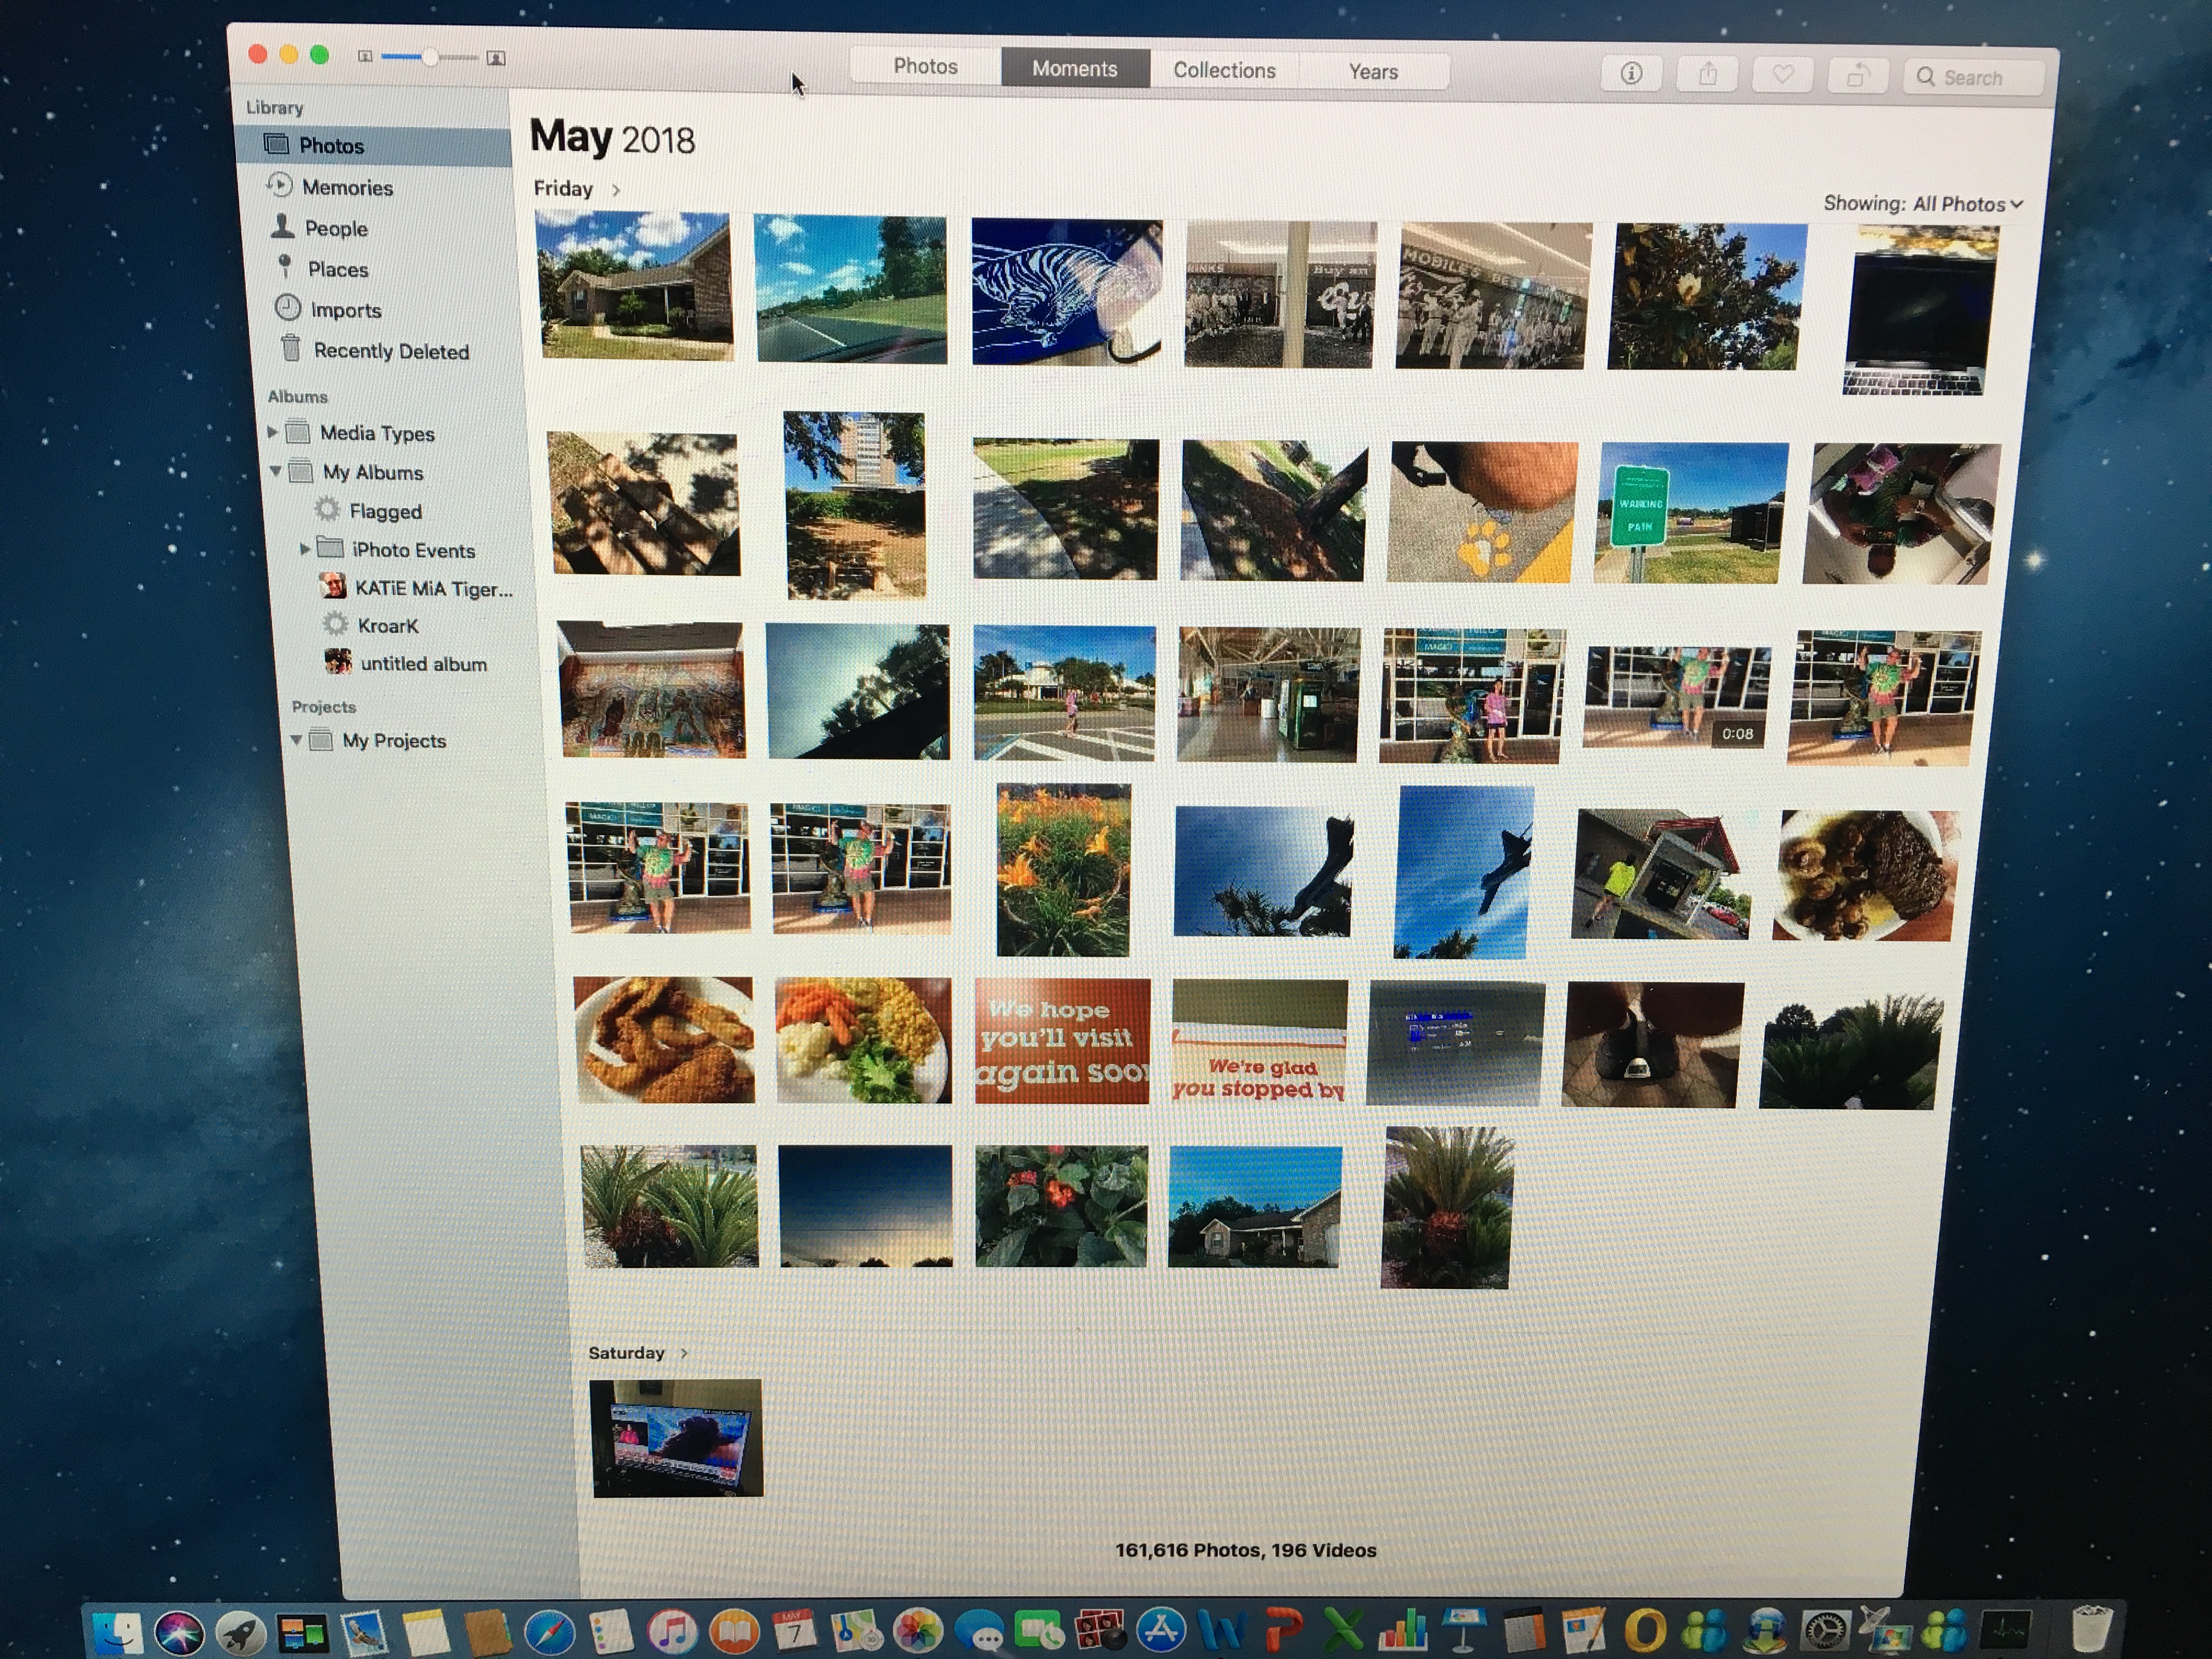This screenshot has width=2212, height=1659.
Task: Open the Saturday moment chevron link
Action: point(684,1353)
